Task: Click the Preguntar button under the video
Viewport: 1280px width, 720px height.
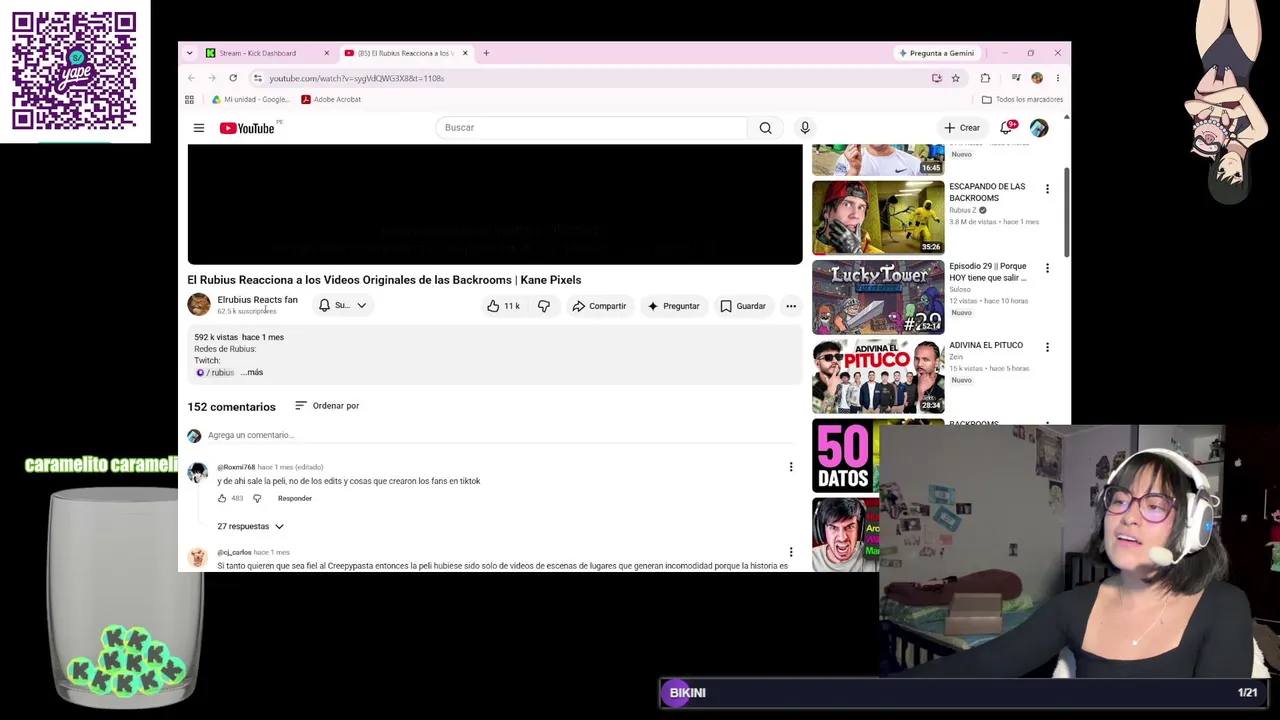Action: (673, 306)
